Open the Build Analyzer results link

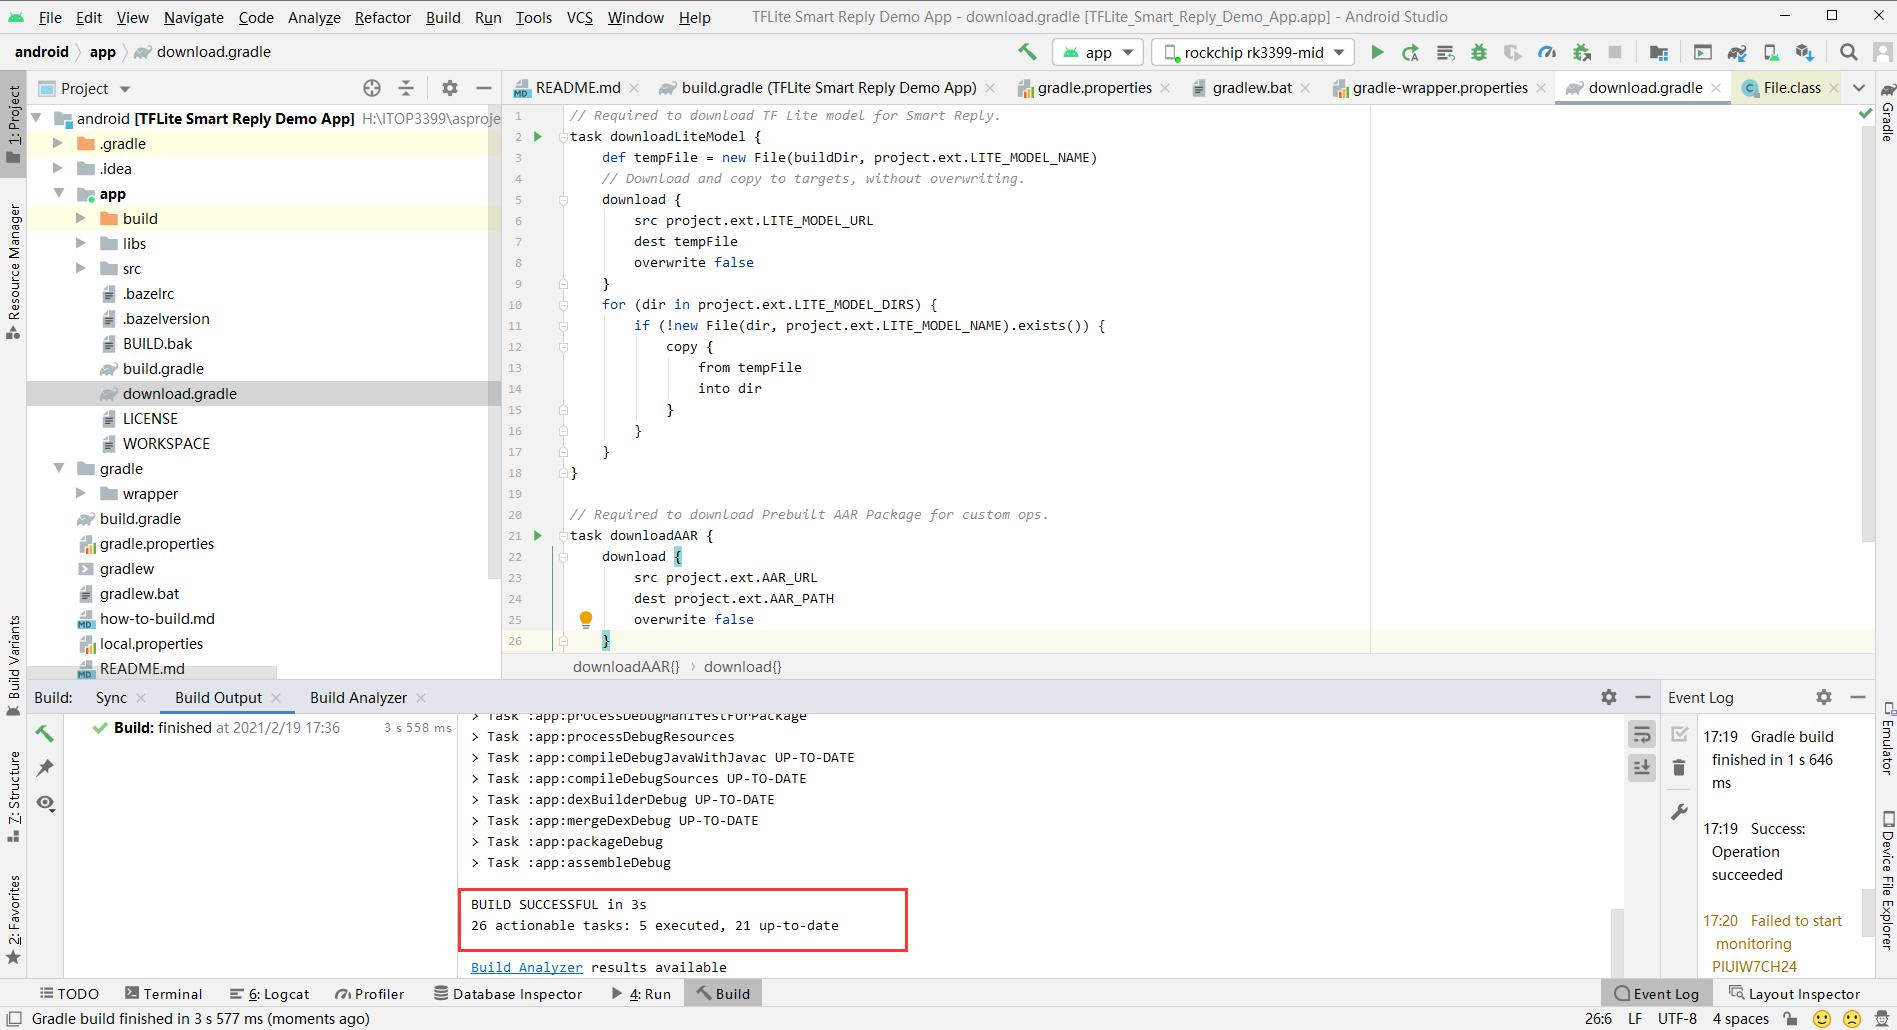[x=527, y=967]
